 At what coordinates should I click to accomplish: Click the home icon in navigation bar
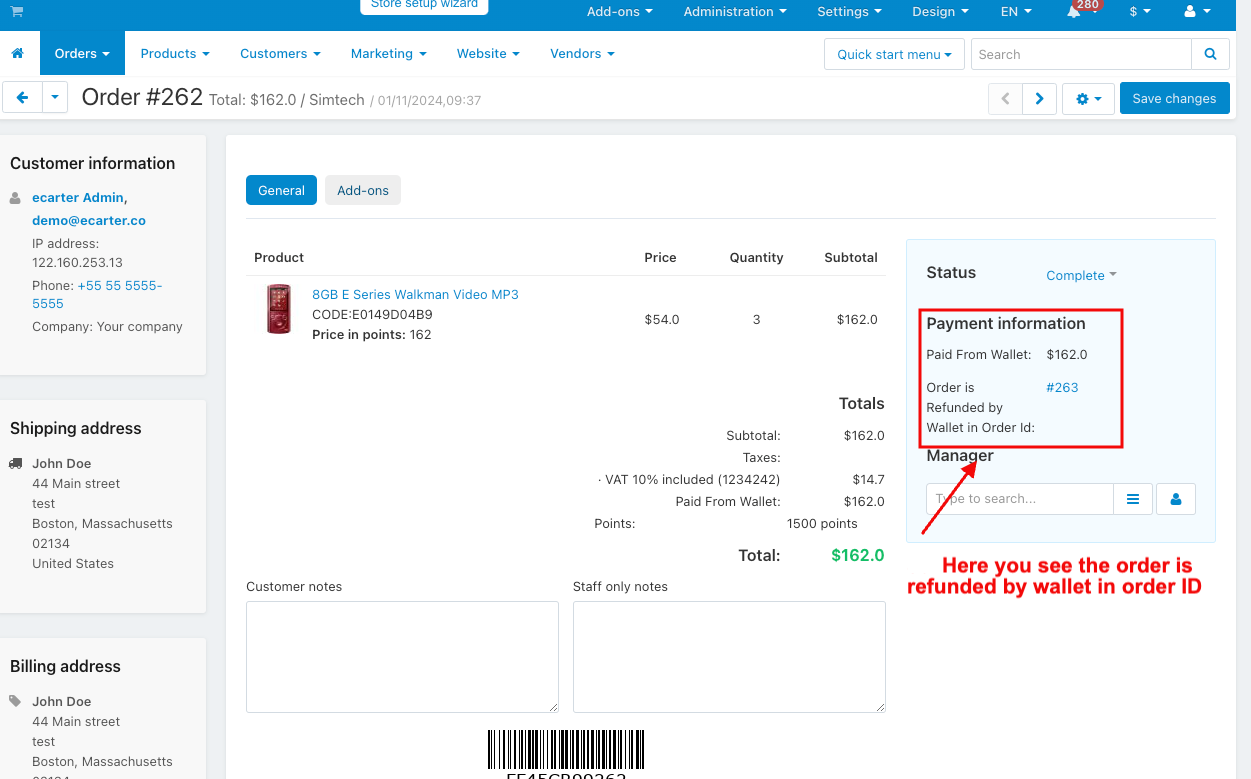click(17, 54)
